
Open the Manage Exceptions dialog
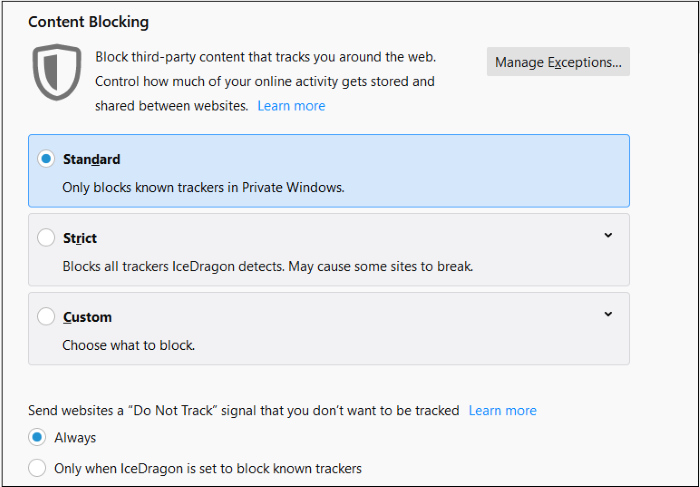[x=558, y=62]
